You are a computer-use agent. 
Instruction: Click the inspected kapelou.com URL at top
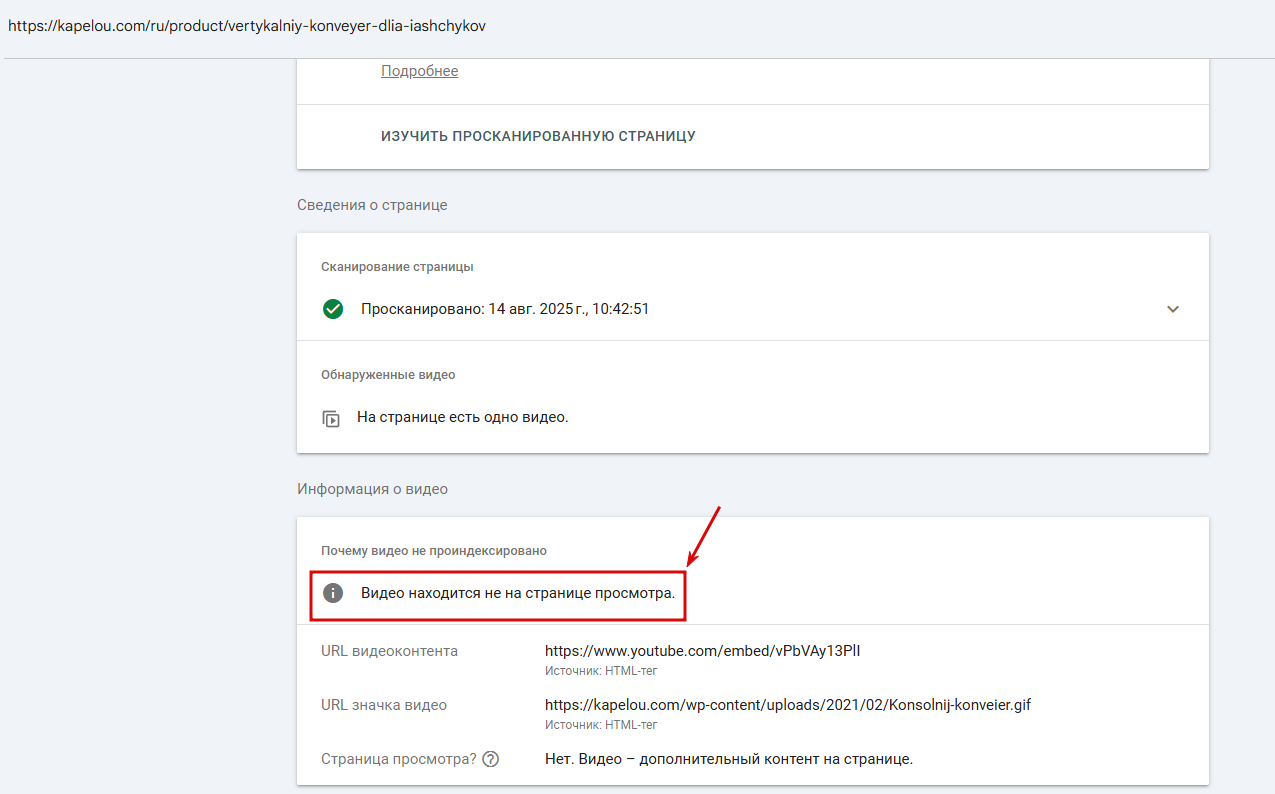coord(247,26)
